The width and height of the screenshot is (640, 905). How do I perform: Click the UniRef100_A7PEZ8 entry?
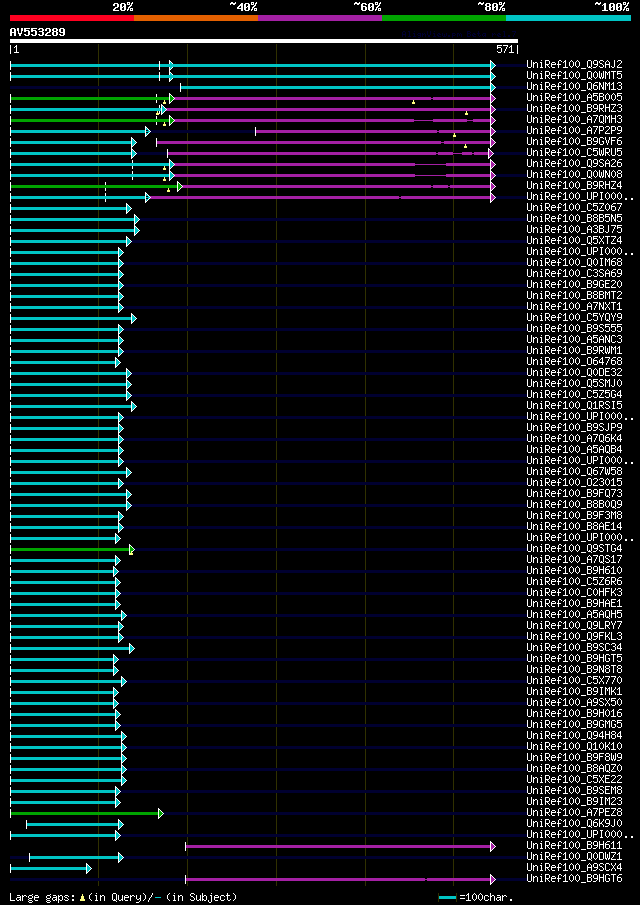(x=575, y=812)
